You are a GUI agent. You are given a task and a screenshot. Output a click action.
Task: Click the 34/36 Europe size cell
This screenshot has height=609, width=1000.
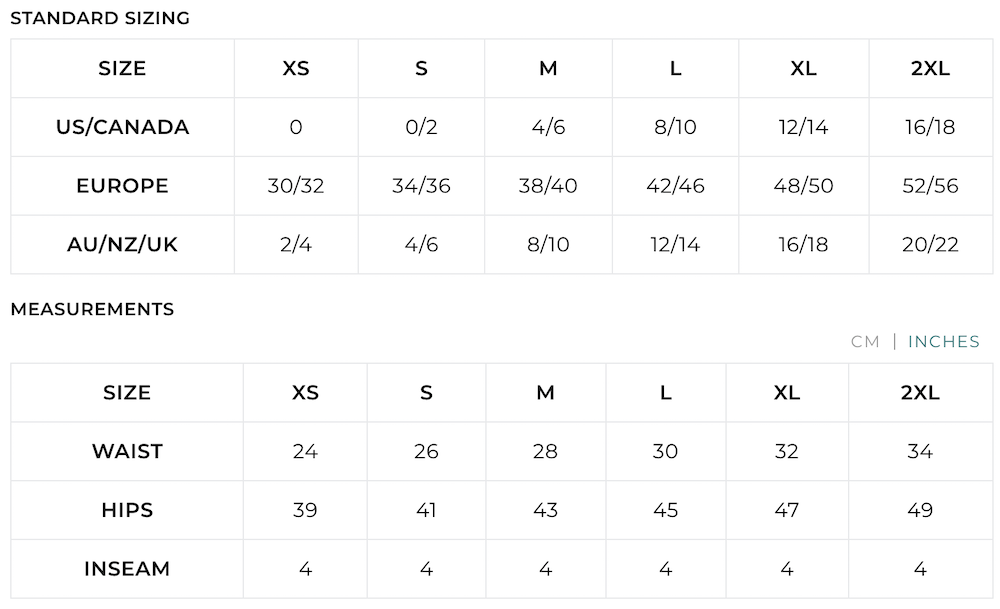(421, 186)
